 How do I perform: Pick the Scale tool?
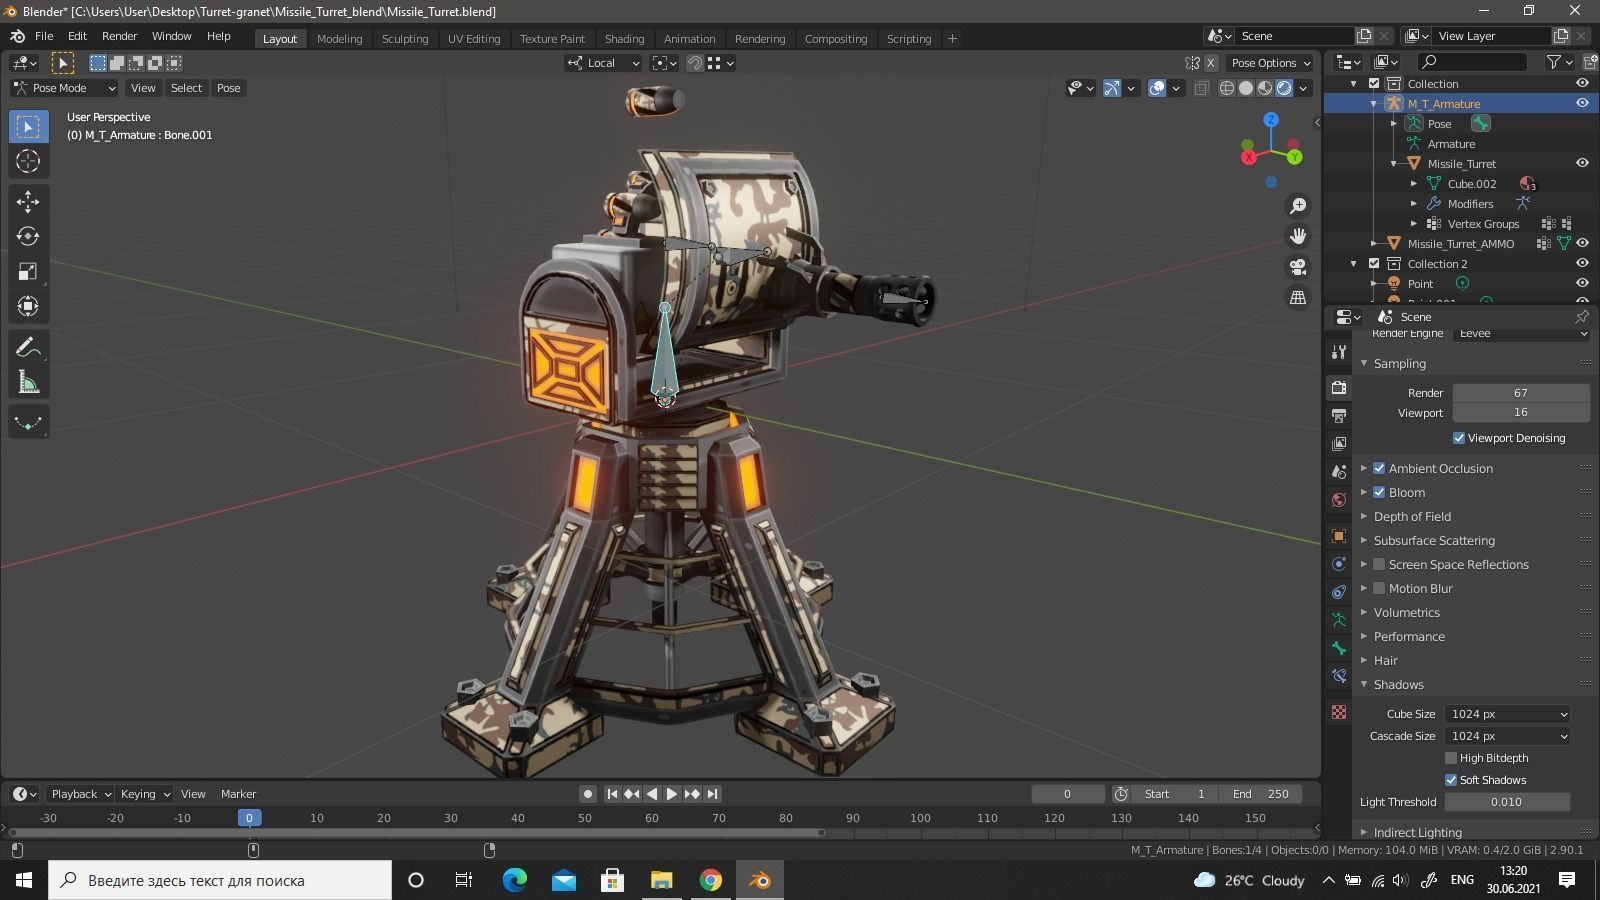[28, 271]
